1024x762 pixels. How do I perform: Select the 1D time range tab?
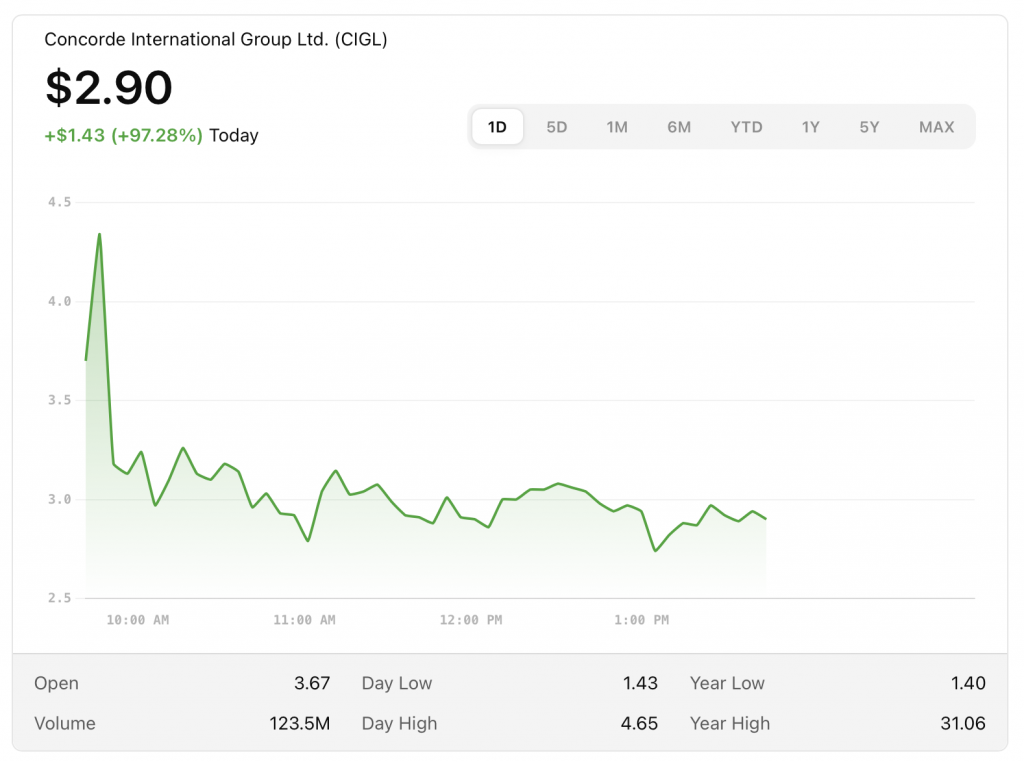(497, 127)
